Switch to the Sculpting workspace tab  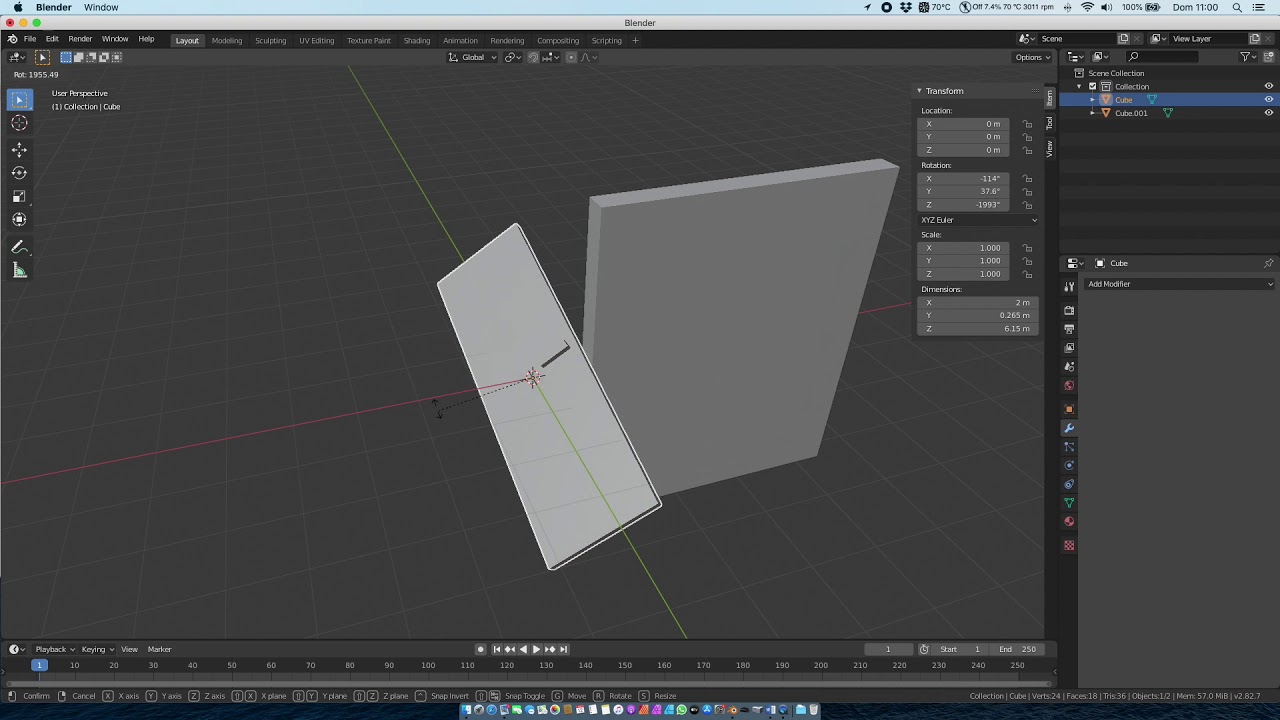pyautogui.click(x=270, y=41)
